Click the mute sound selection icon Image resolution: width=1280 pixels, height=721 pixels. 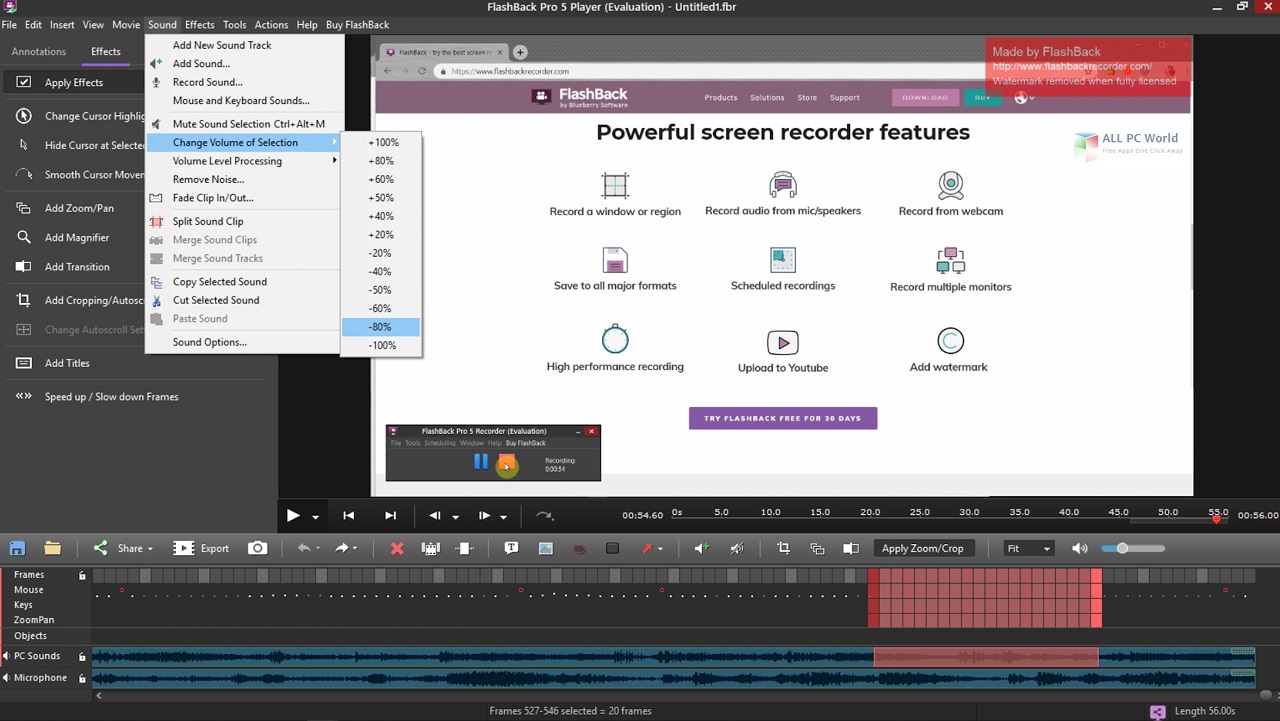tap(737, 548)
